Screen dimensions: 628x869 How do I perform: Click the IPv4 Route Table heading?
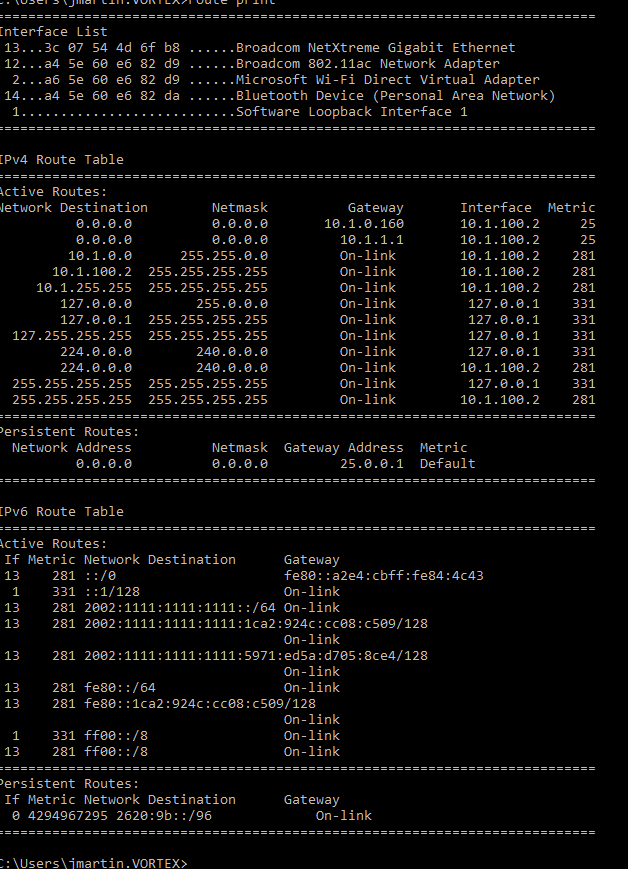tap(60, 160)
